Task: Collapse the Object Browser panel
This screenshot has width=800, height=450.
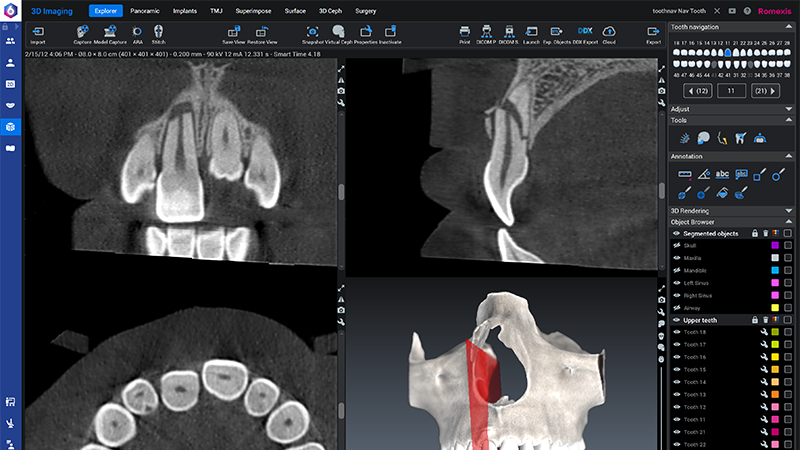Action: [789, 222]
